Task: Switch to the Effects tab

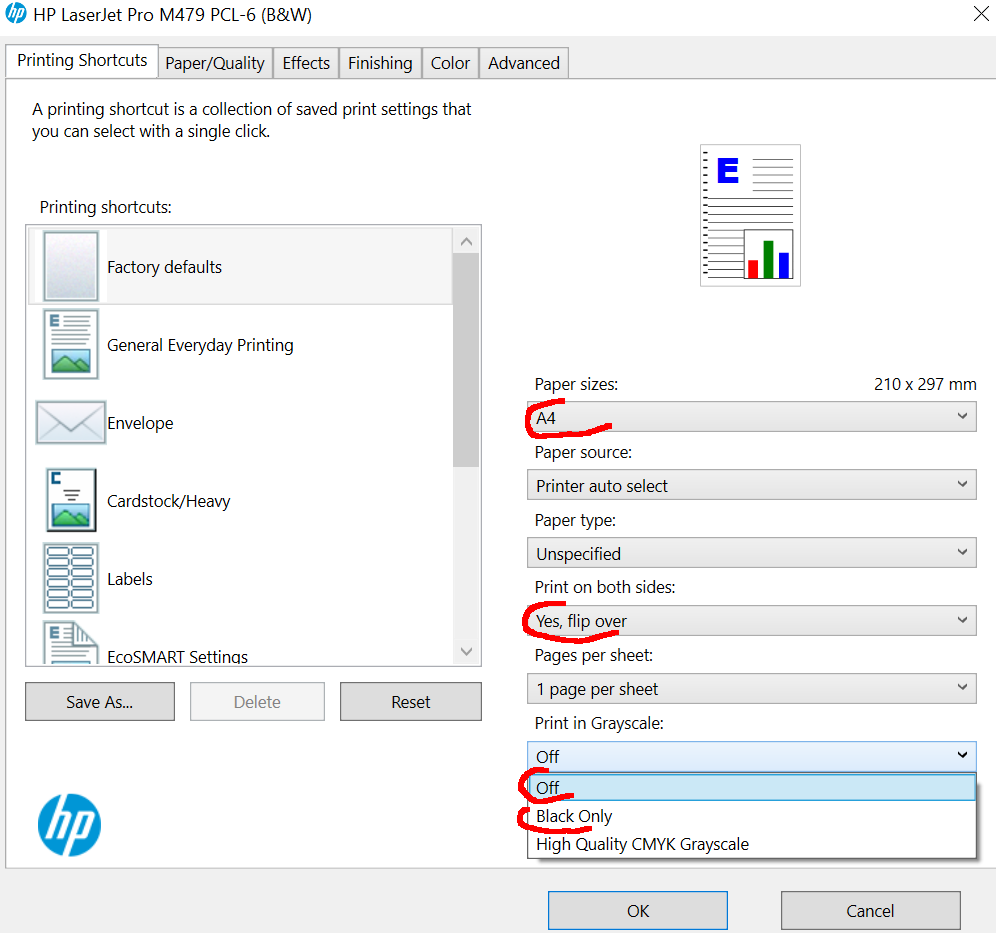Action: point(306,63)
